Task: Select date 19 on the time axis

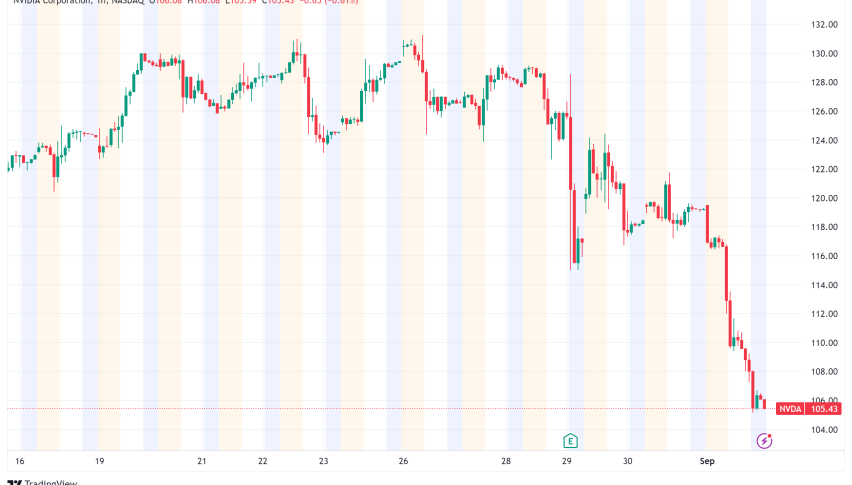Action: point(99,461)
